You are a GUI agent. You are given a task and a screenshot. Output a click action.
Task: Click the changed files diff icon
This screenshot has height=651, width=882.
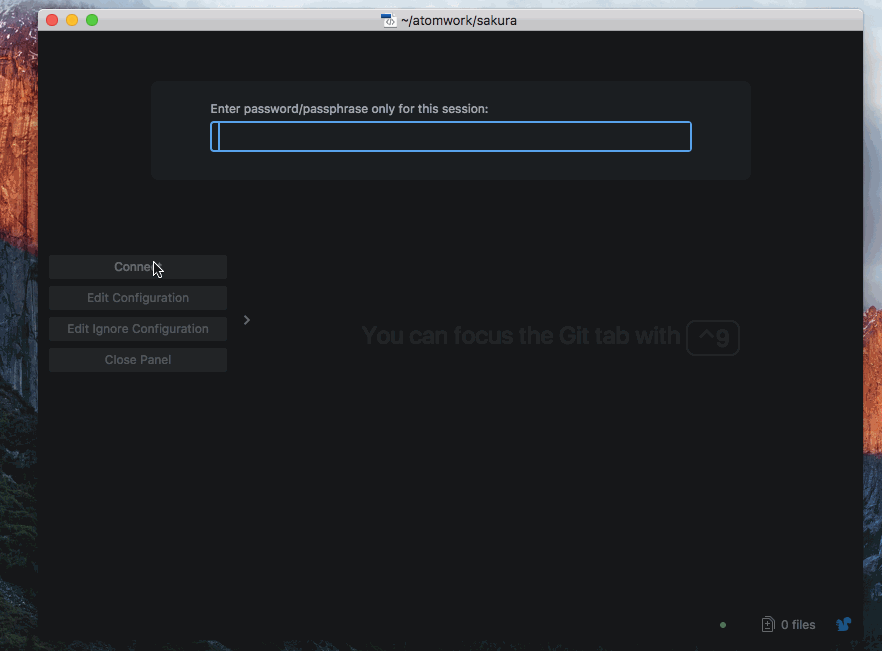(x=768, y=624)
